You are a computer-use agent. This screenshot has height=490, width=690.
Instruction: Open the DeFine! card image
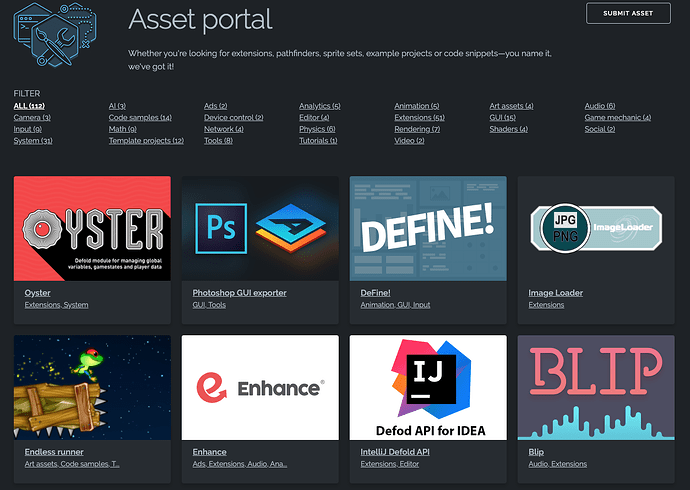point(428,229)
